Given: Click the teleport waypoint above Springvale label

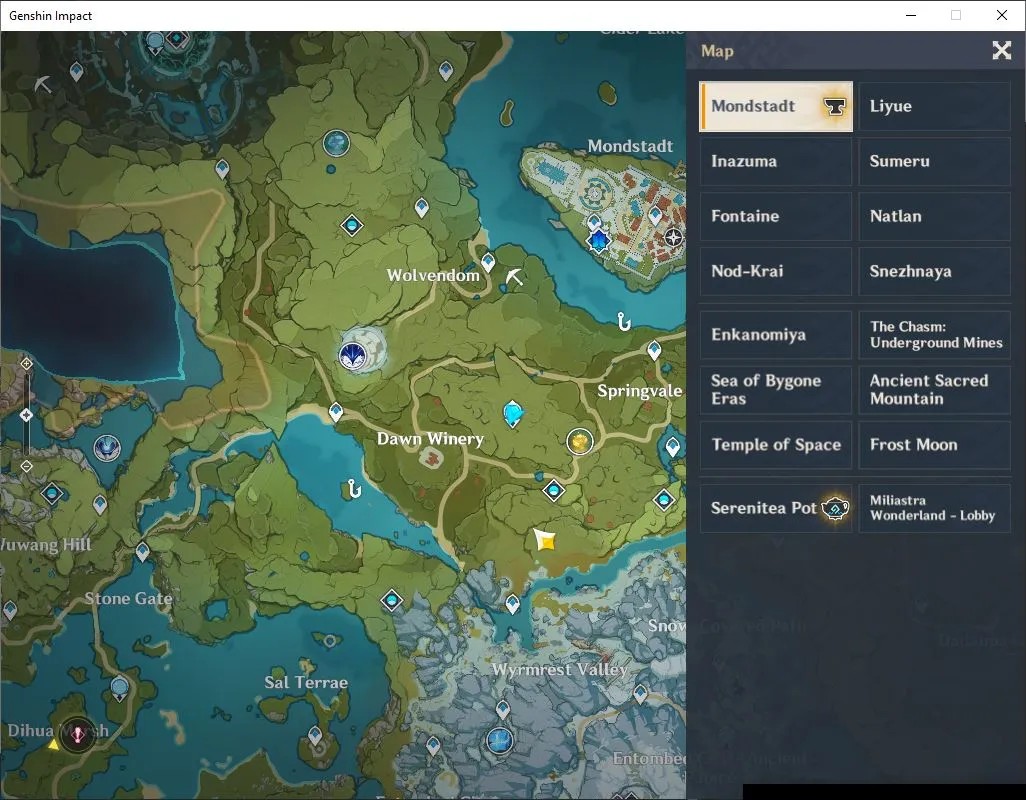Looking at the screenshot, I should point(654,351).
